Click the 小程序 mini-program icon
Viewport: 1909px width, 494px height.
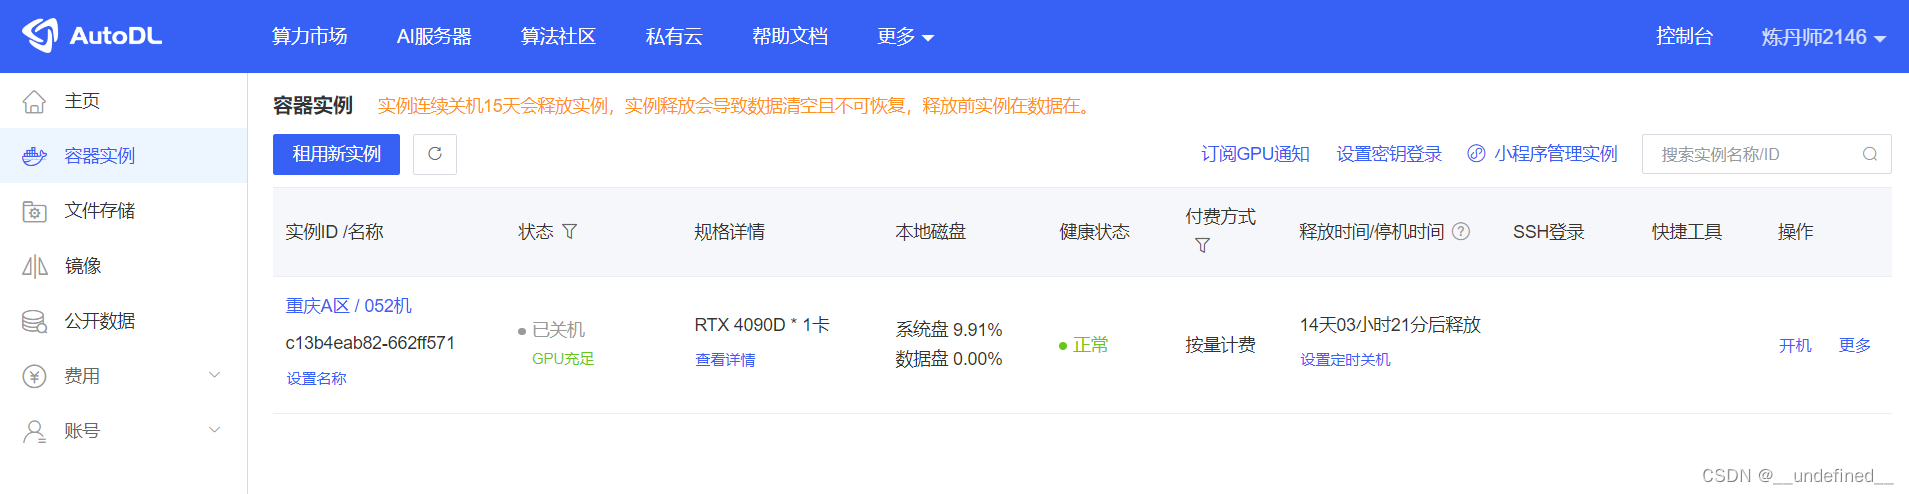1476,153
